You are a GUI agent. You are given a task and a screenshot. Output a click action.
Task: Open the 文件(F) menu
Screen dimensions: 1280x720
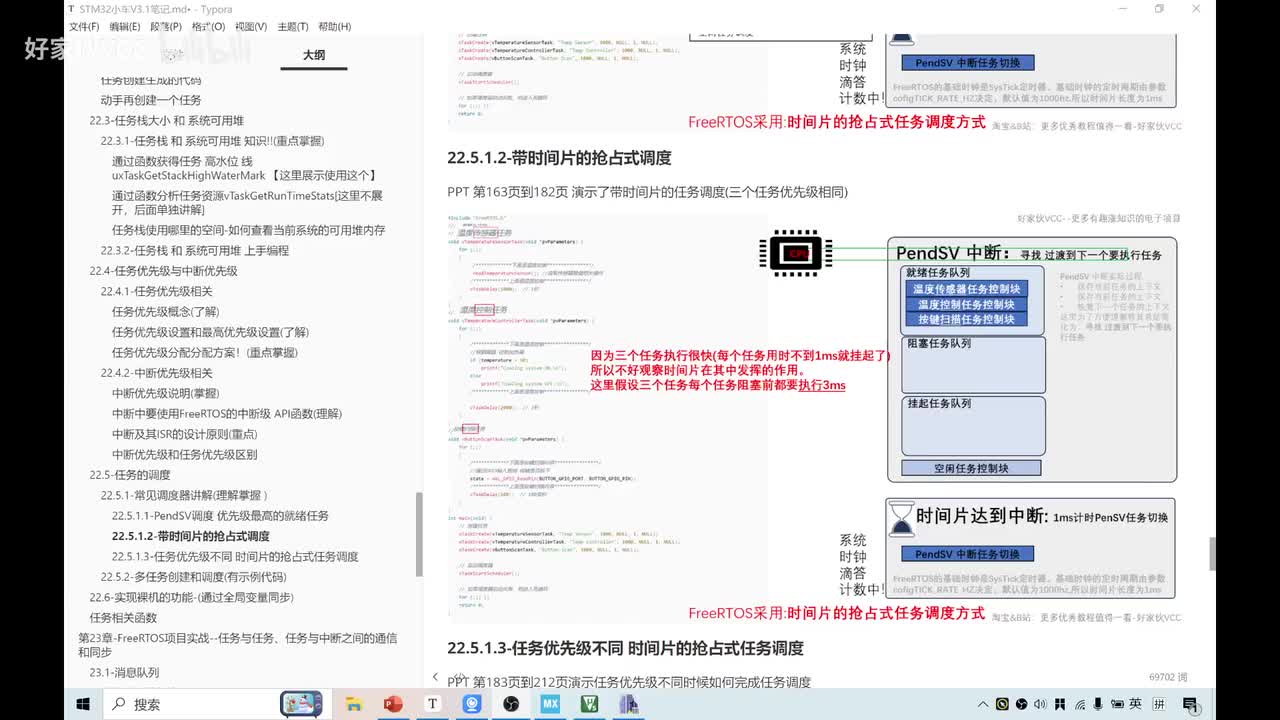83,27
